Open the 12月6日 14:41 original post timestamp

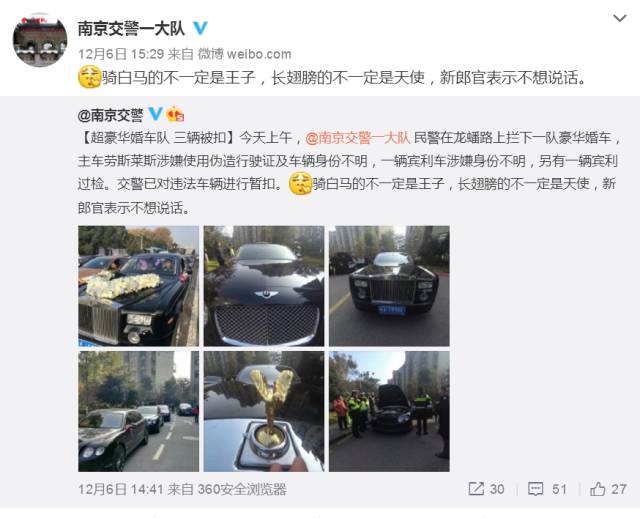121,489
